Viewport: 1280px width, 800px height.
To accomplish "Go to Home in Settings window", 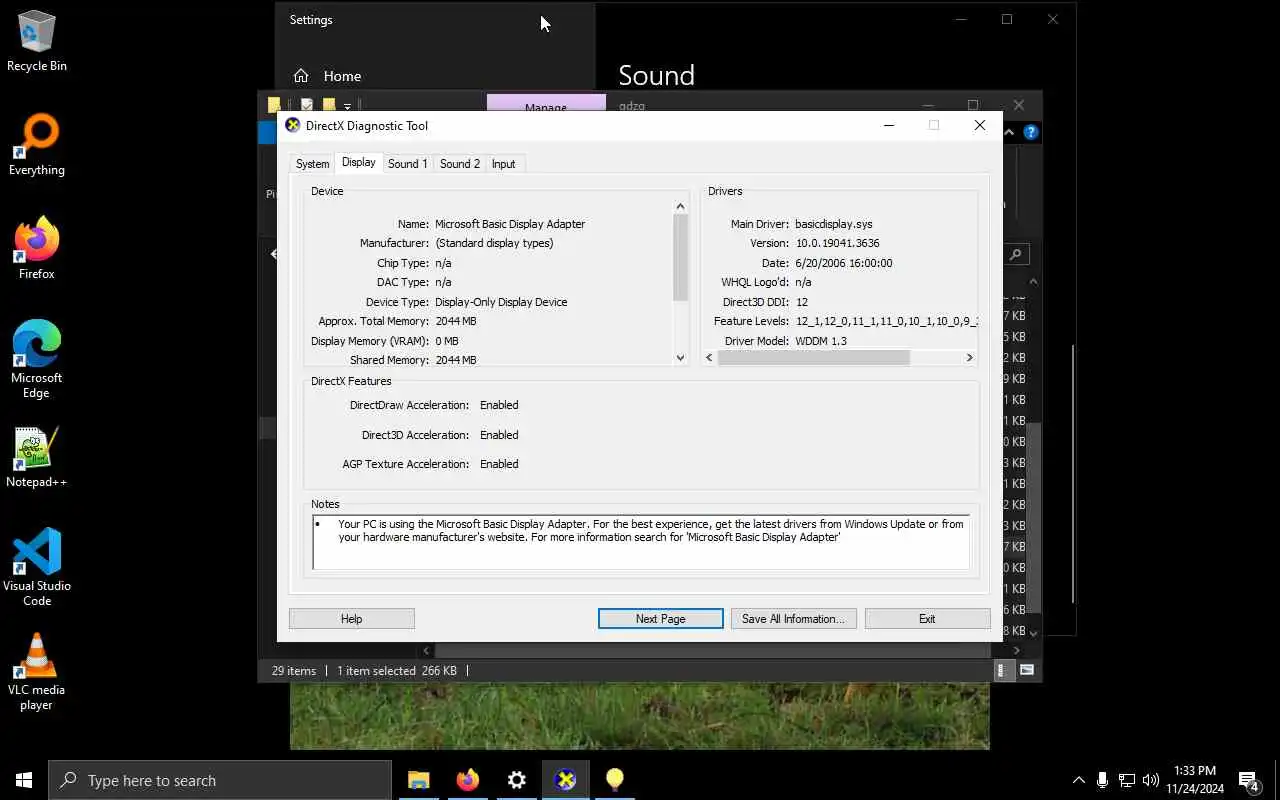I will [342, 76].
